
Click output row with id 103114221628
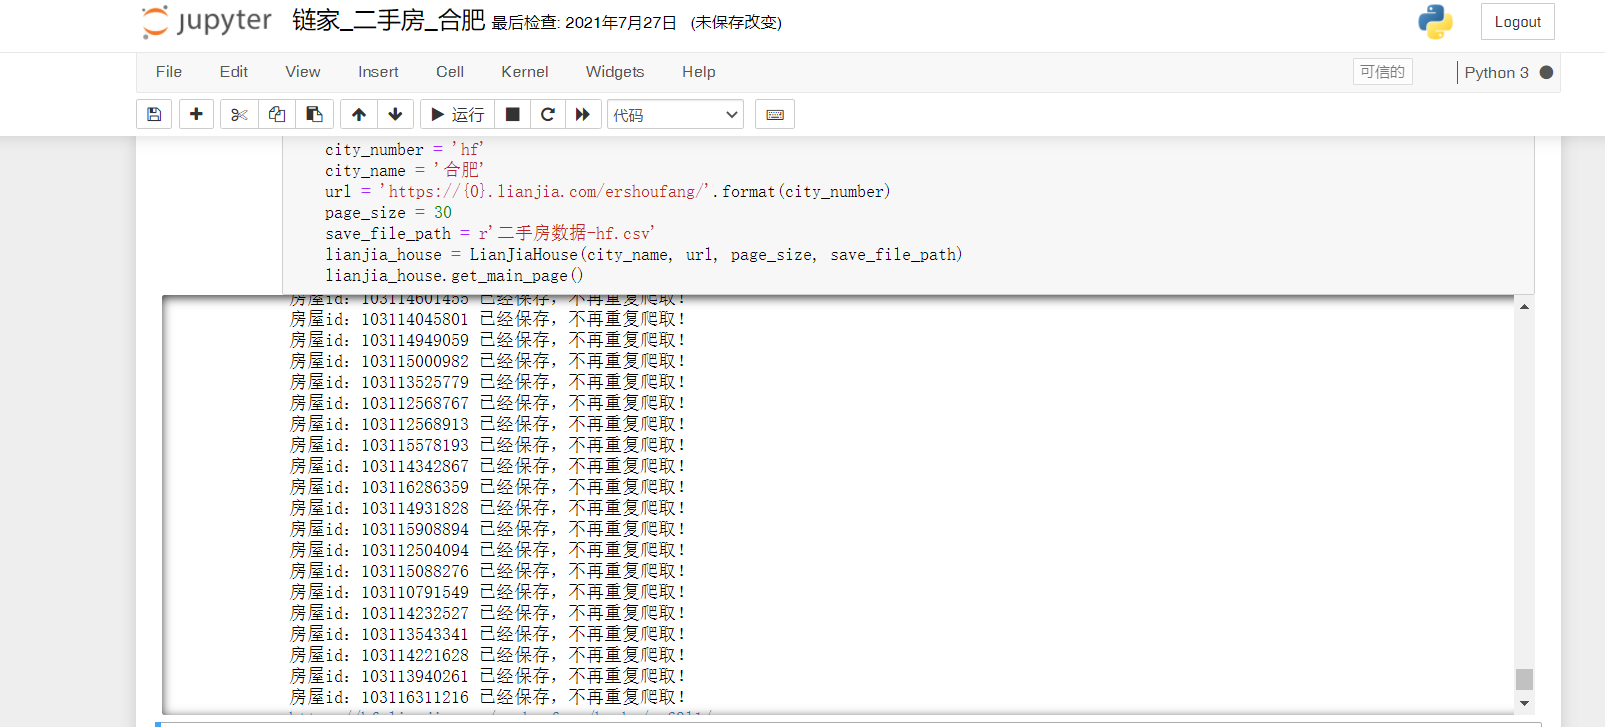[x=488, y=655]
